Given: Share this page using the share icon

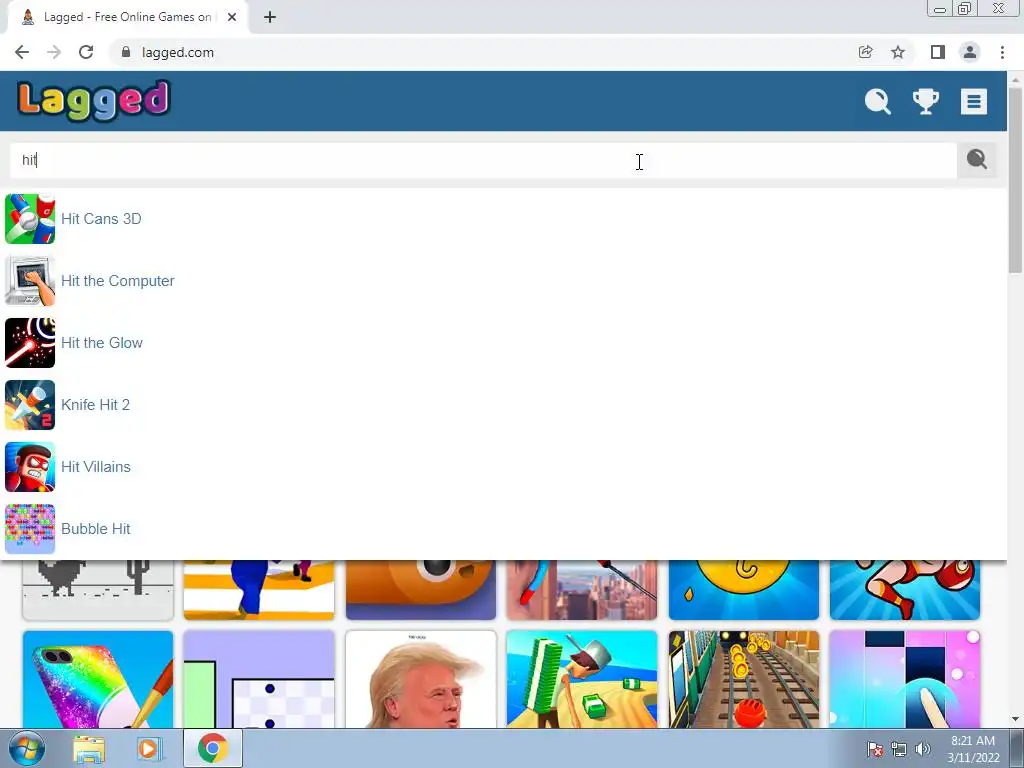Looking at the screenshot, I should coord(865,52).
